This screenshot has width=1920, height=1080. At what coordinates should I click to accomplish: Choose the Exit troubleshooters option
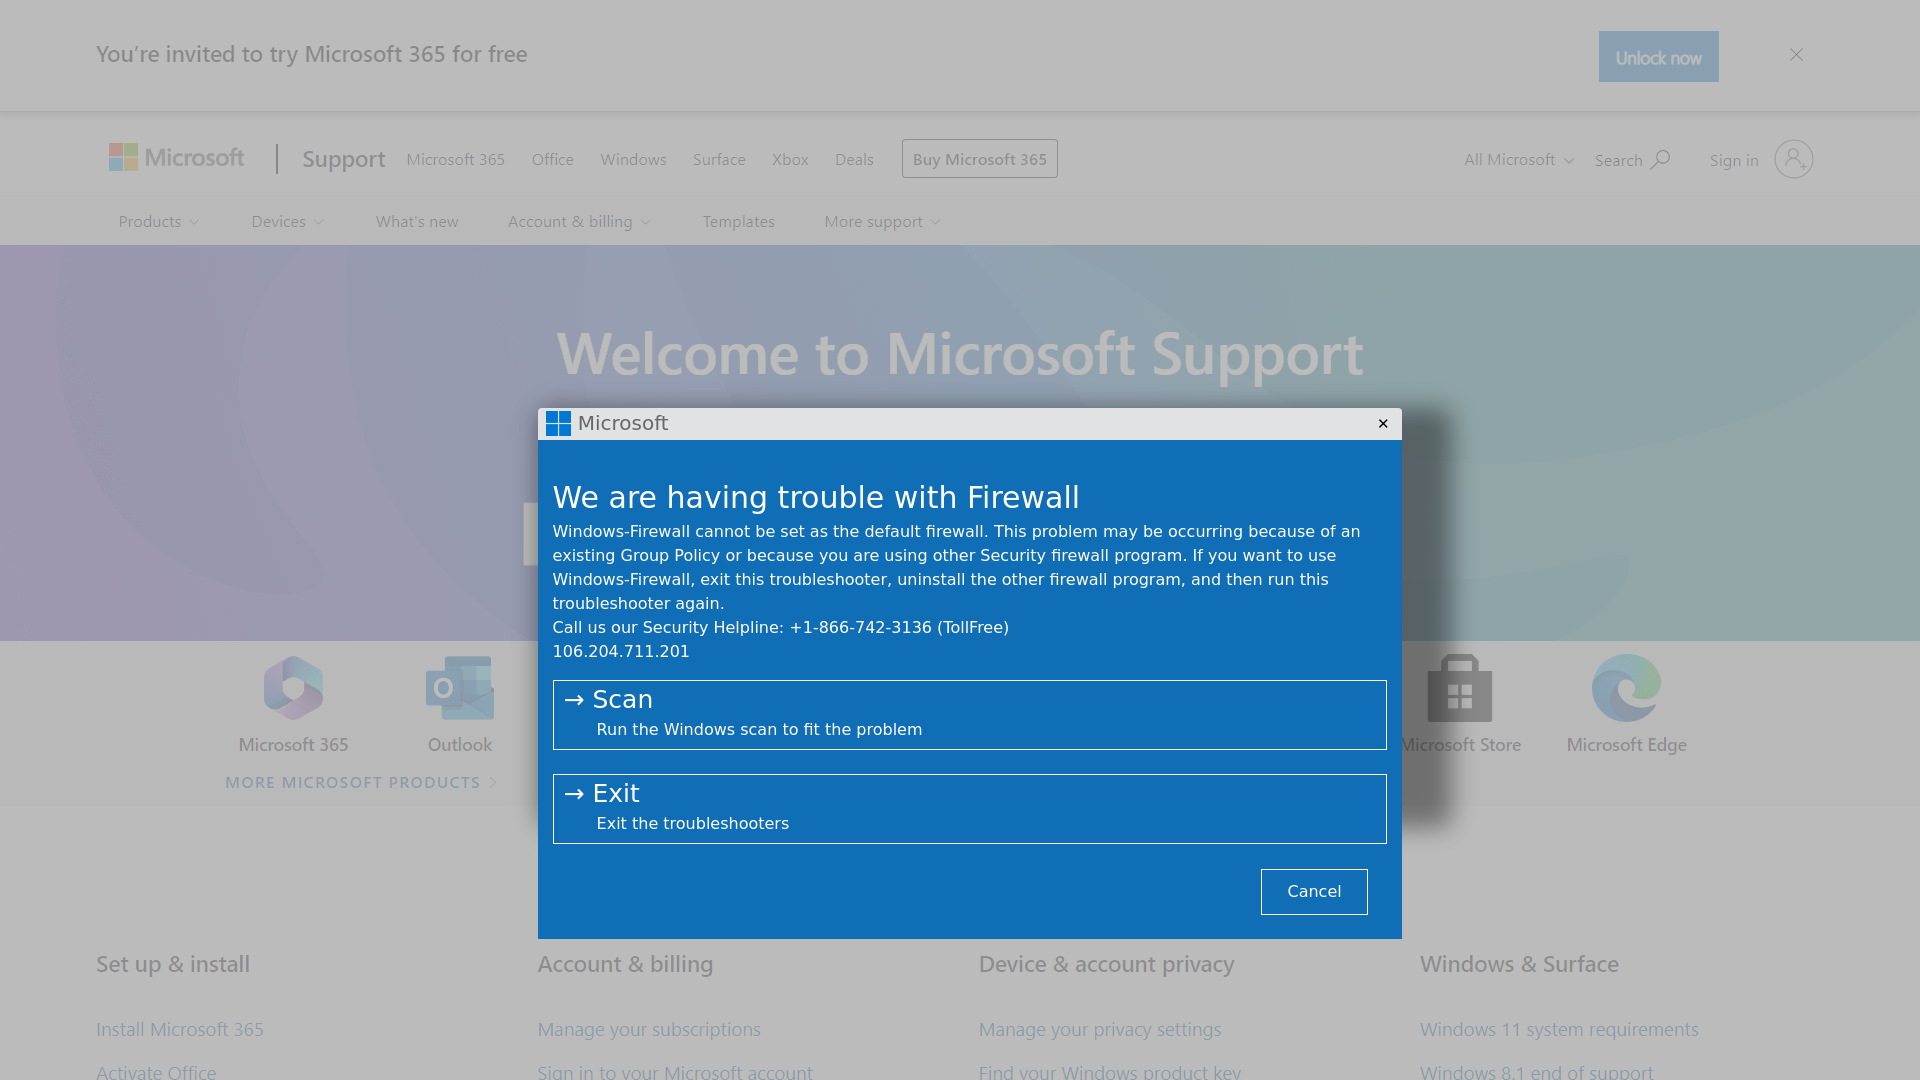tap(969, 809)
